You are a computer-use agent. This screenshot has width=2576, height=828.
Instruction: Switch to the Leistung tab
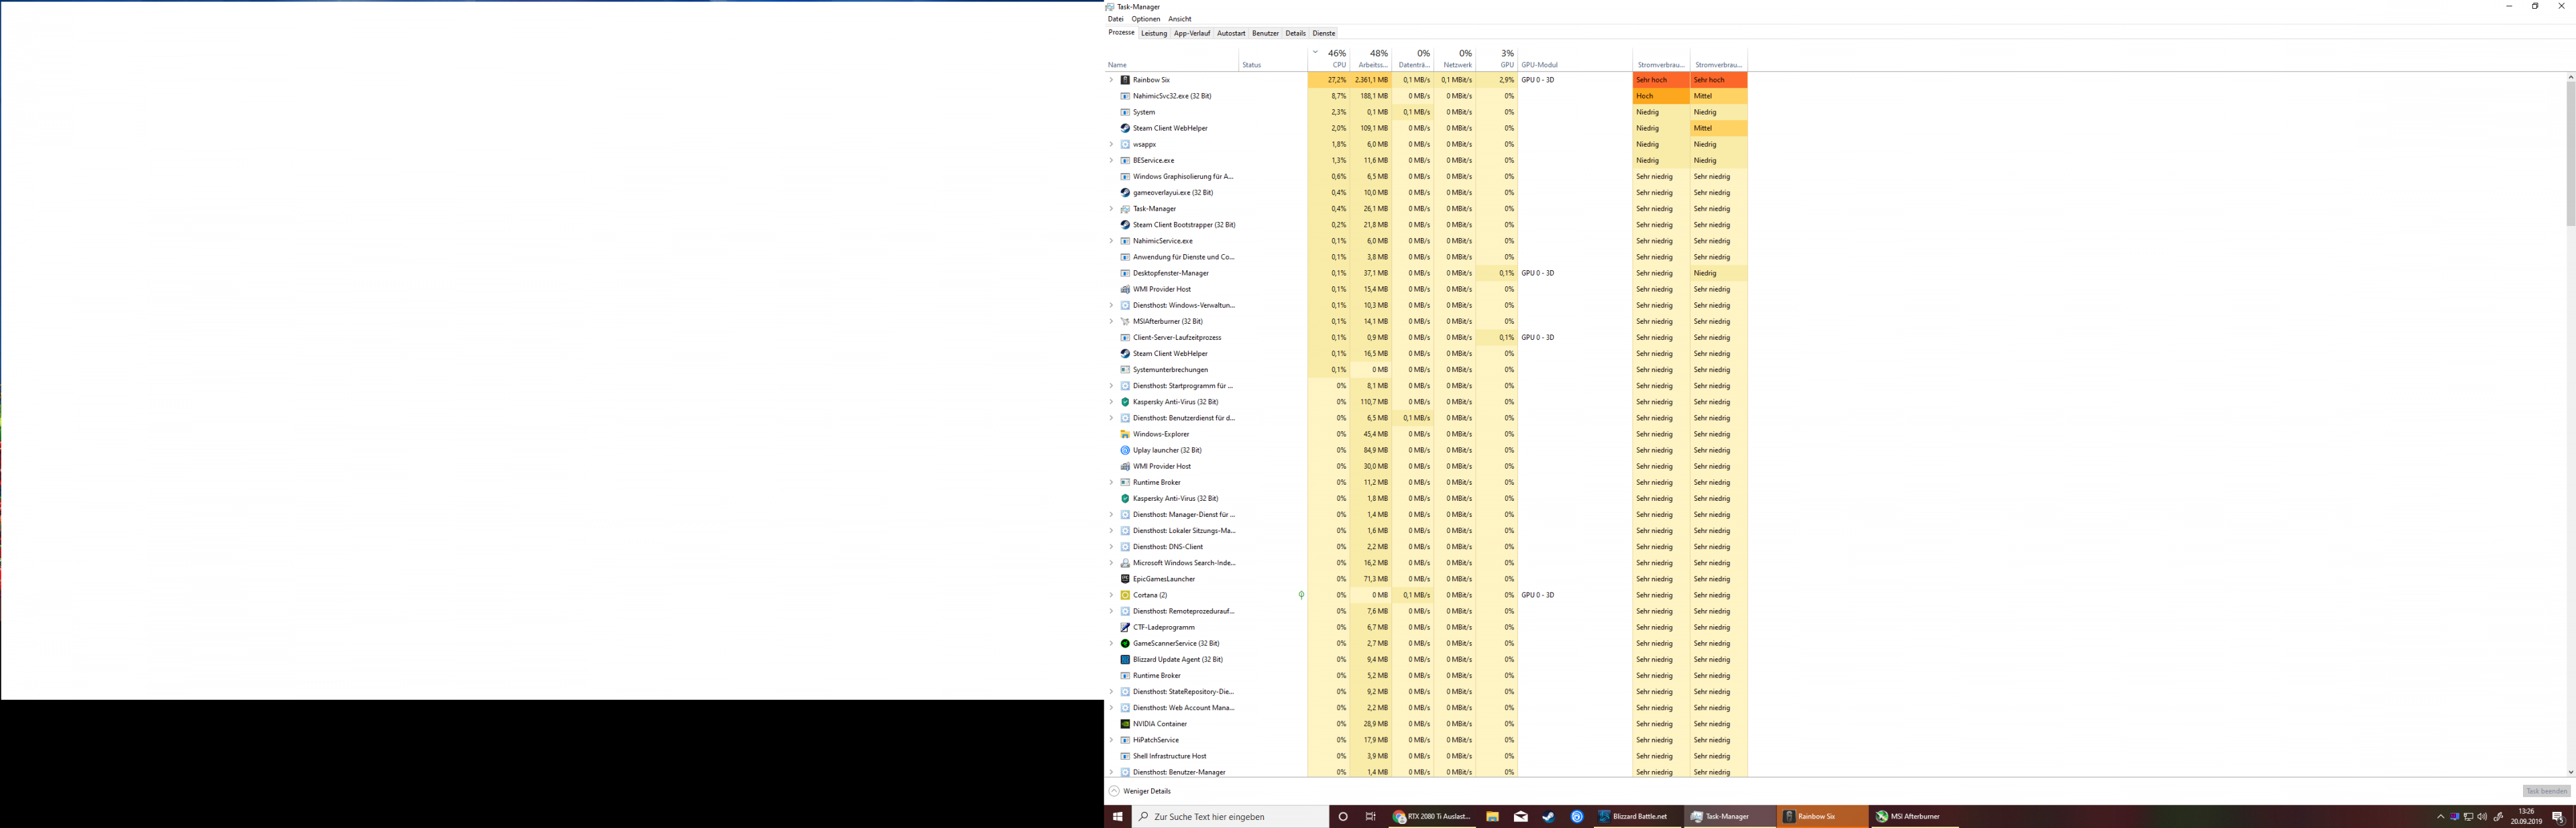click(1154, 33)
